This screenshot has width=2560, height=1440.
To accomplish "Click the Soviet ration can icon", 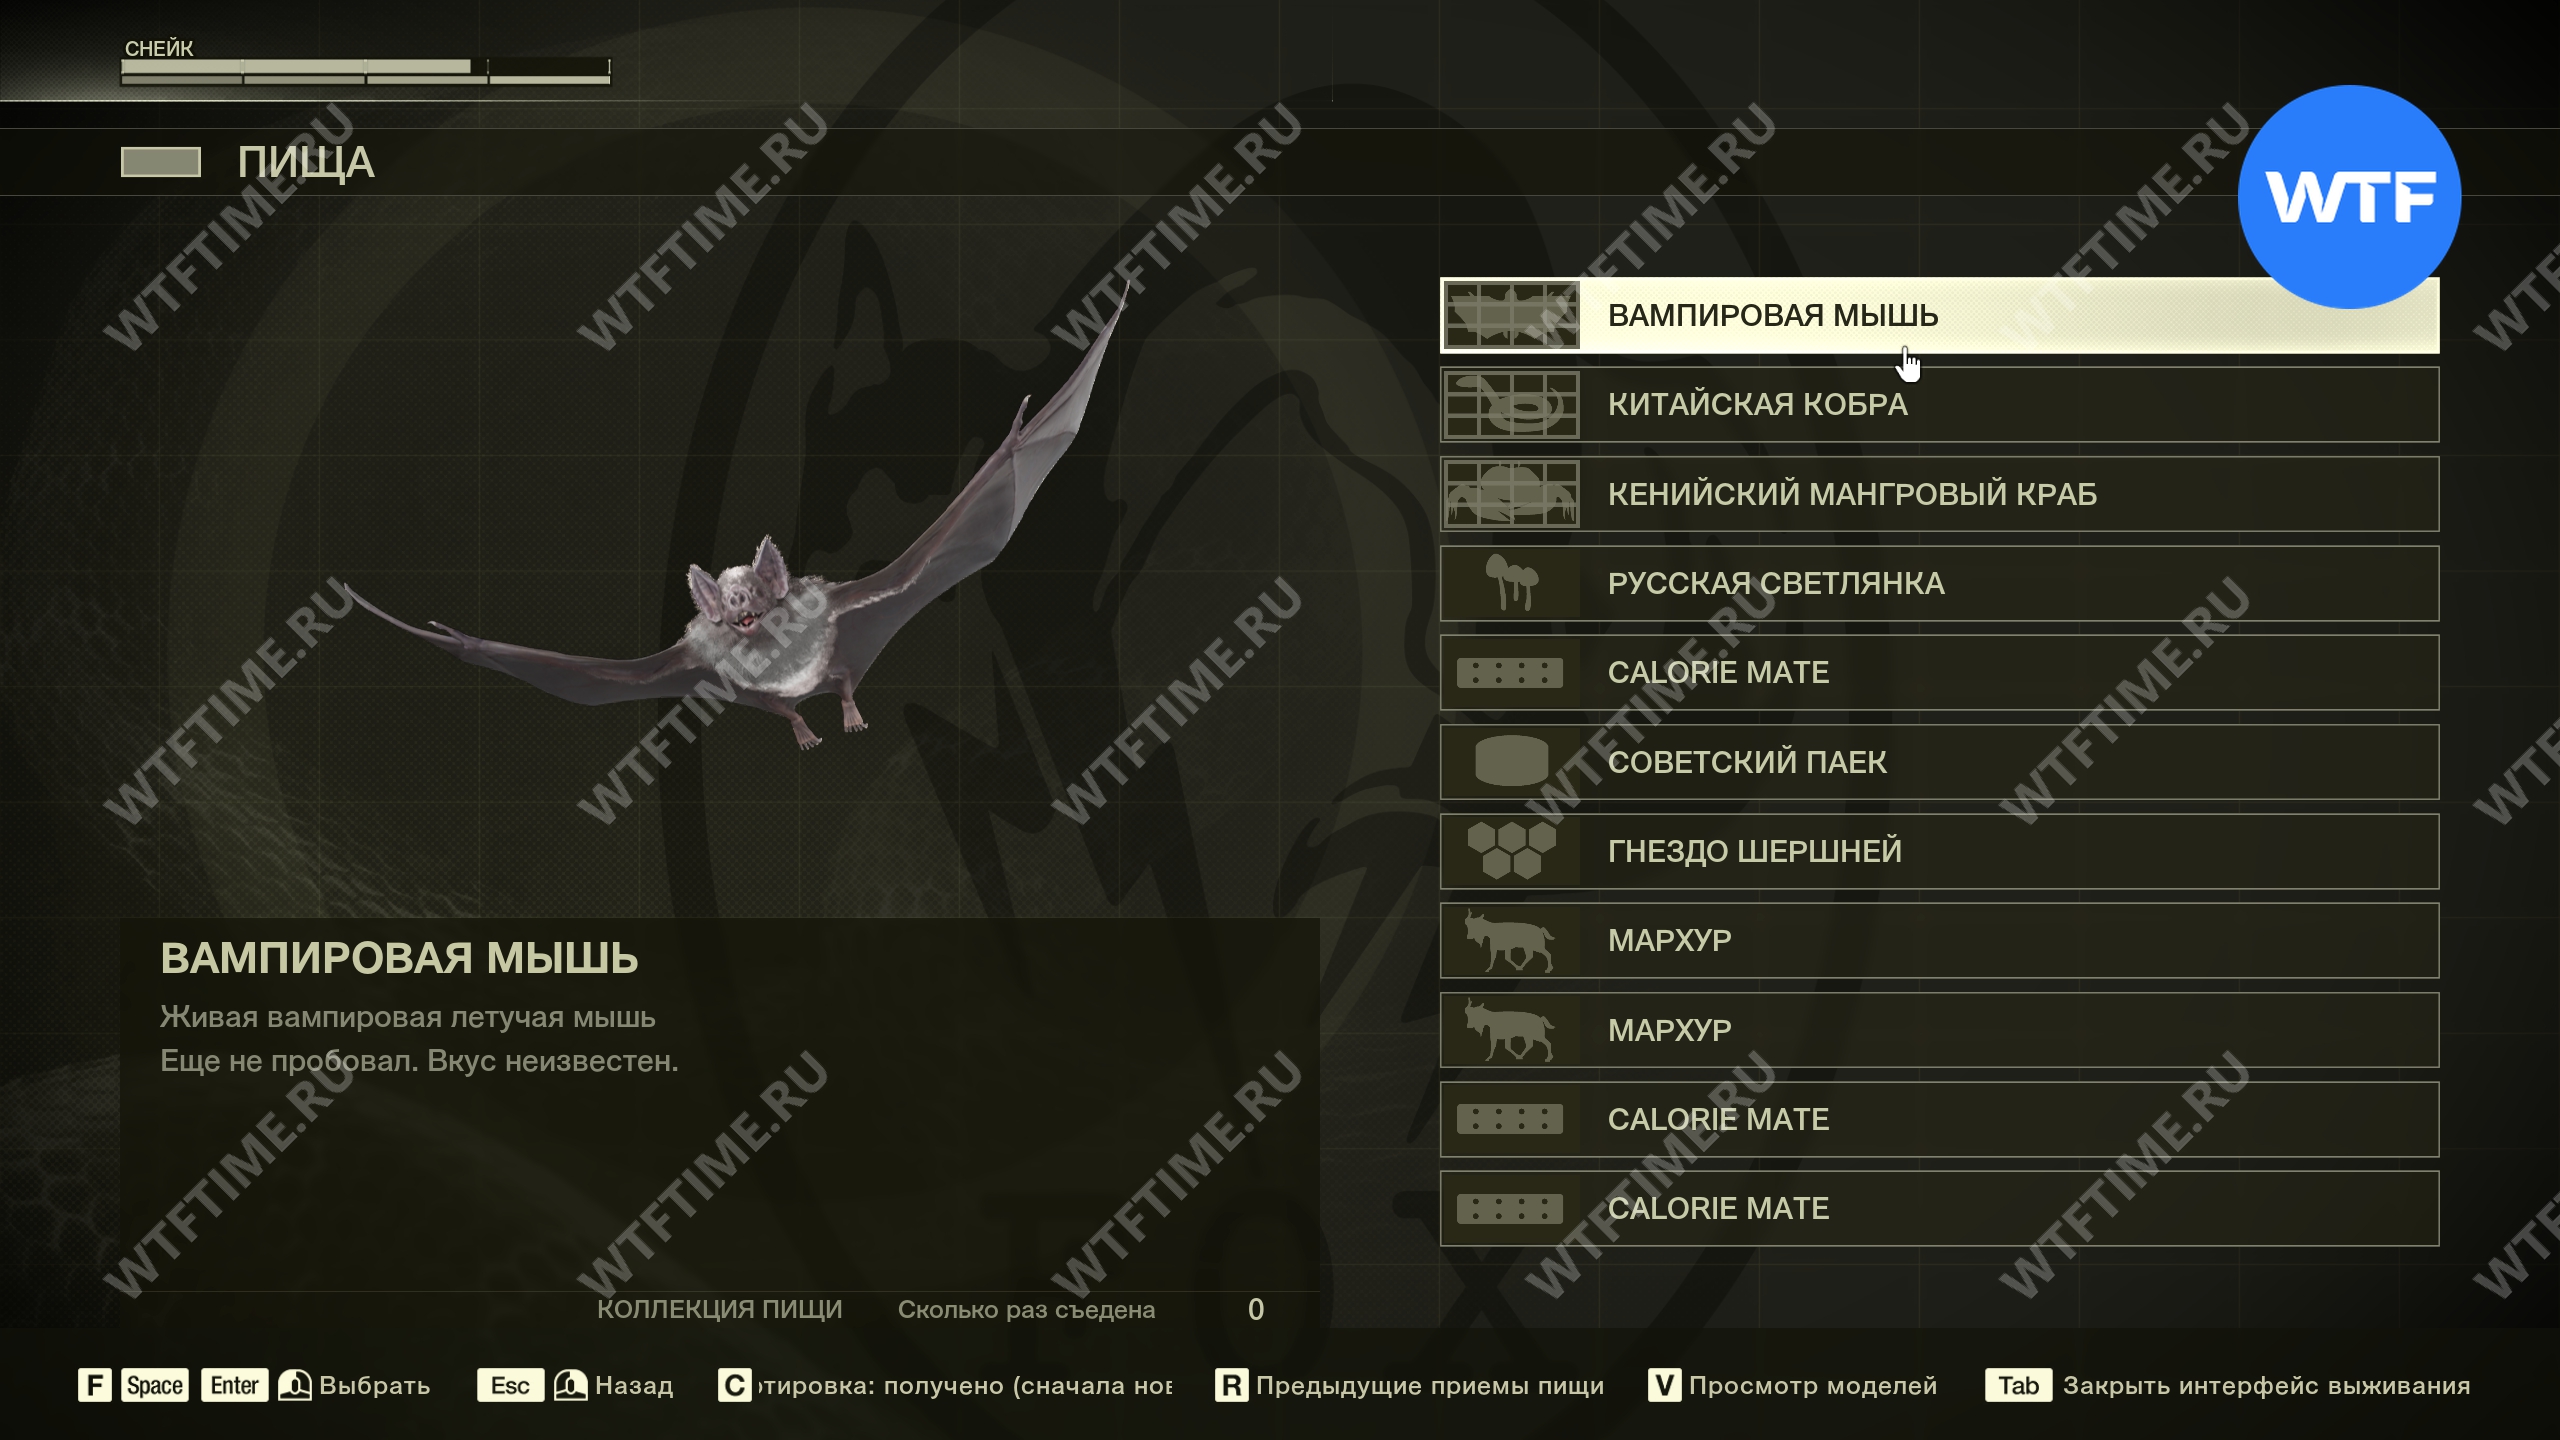I will (x=1511, y=762).
